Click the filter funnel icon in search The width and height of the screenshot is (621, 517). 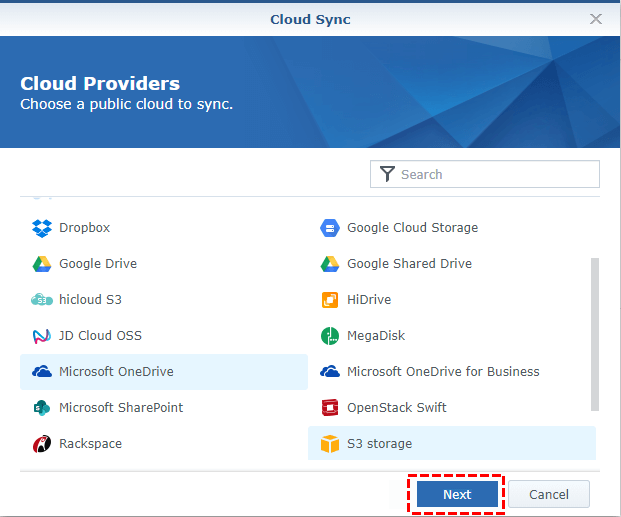387,174
